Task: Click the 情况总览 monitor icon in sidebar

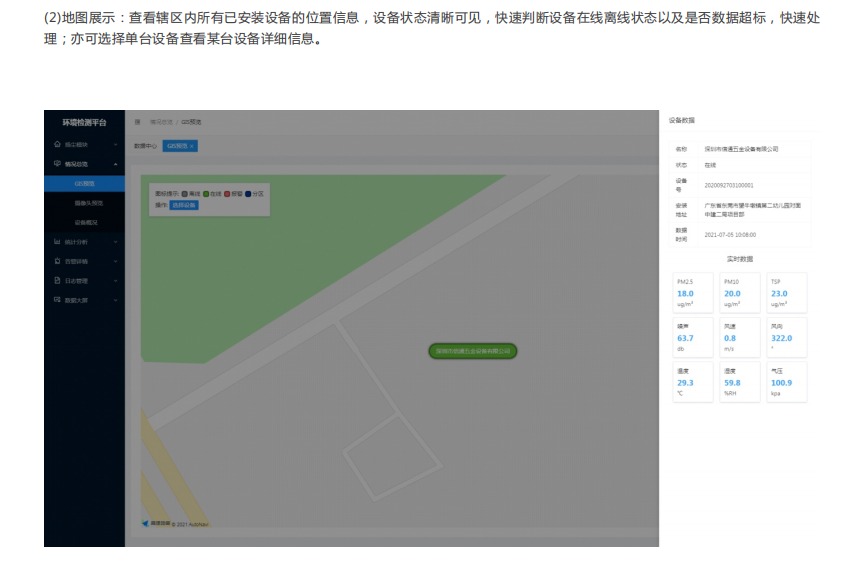Action: 57,164
